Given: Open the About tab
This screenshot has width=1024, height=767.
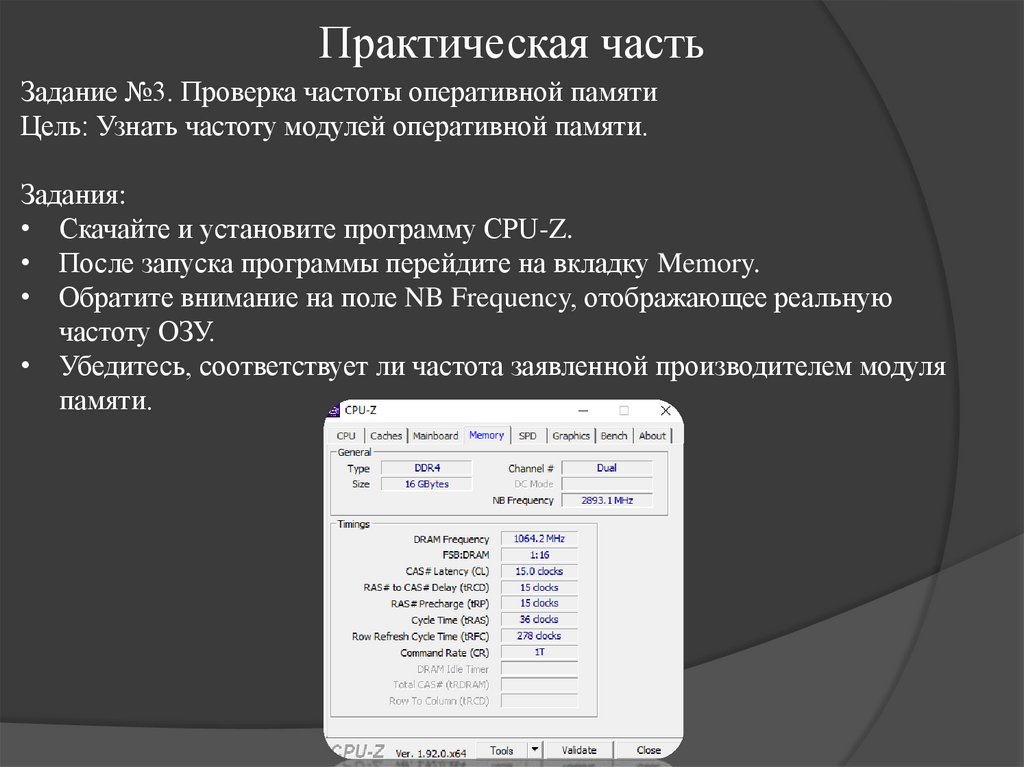Looking at the screenshot, I should point(652,435).
